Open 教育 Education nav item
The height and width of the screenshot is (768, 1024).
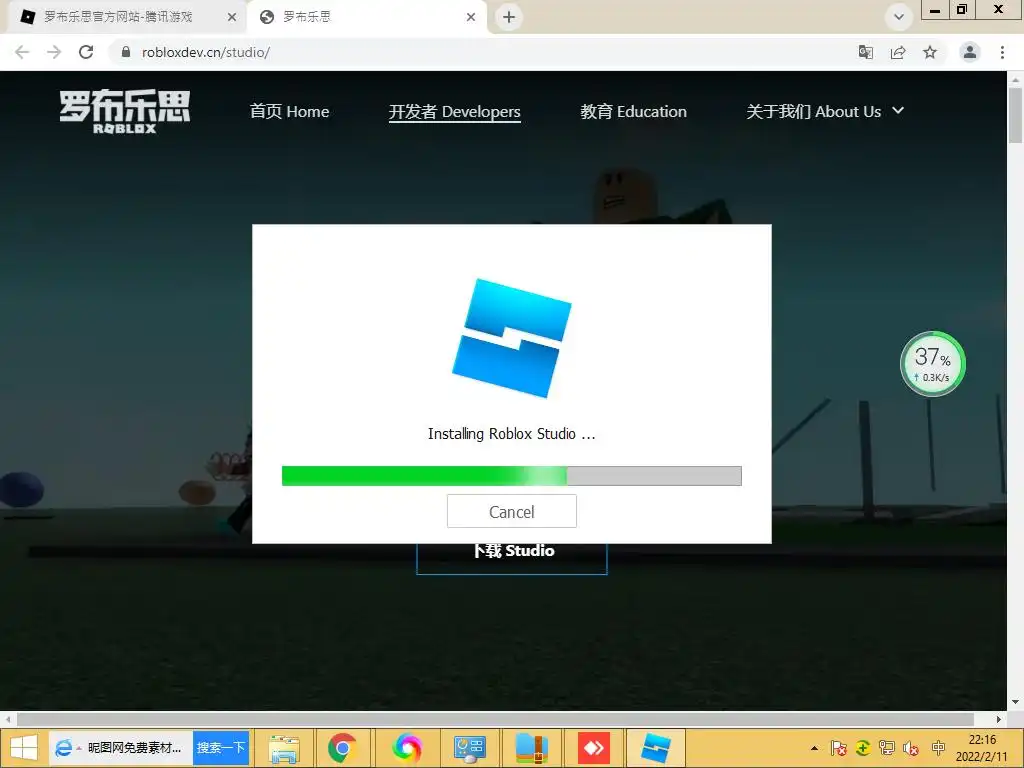633,112
